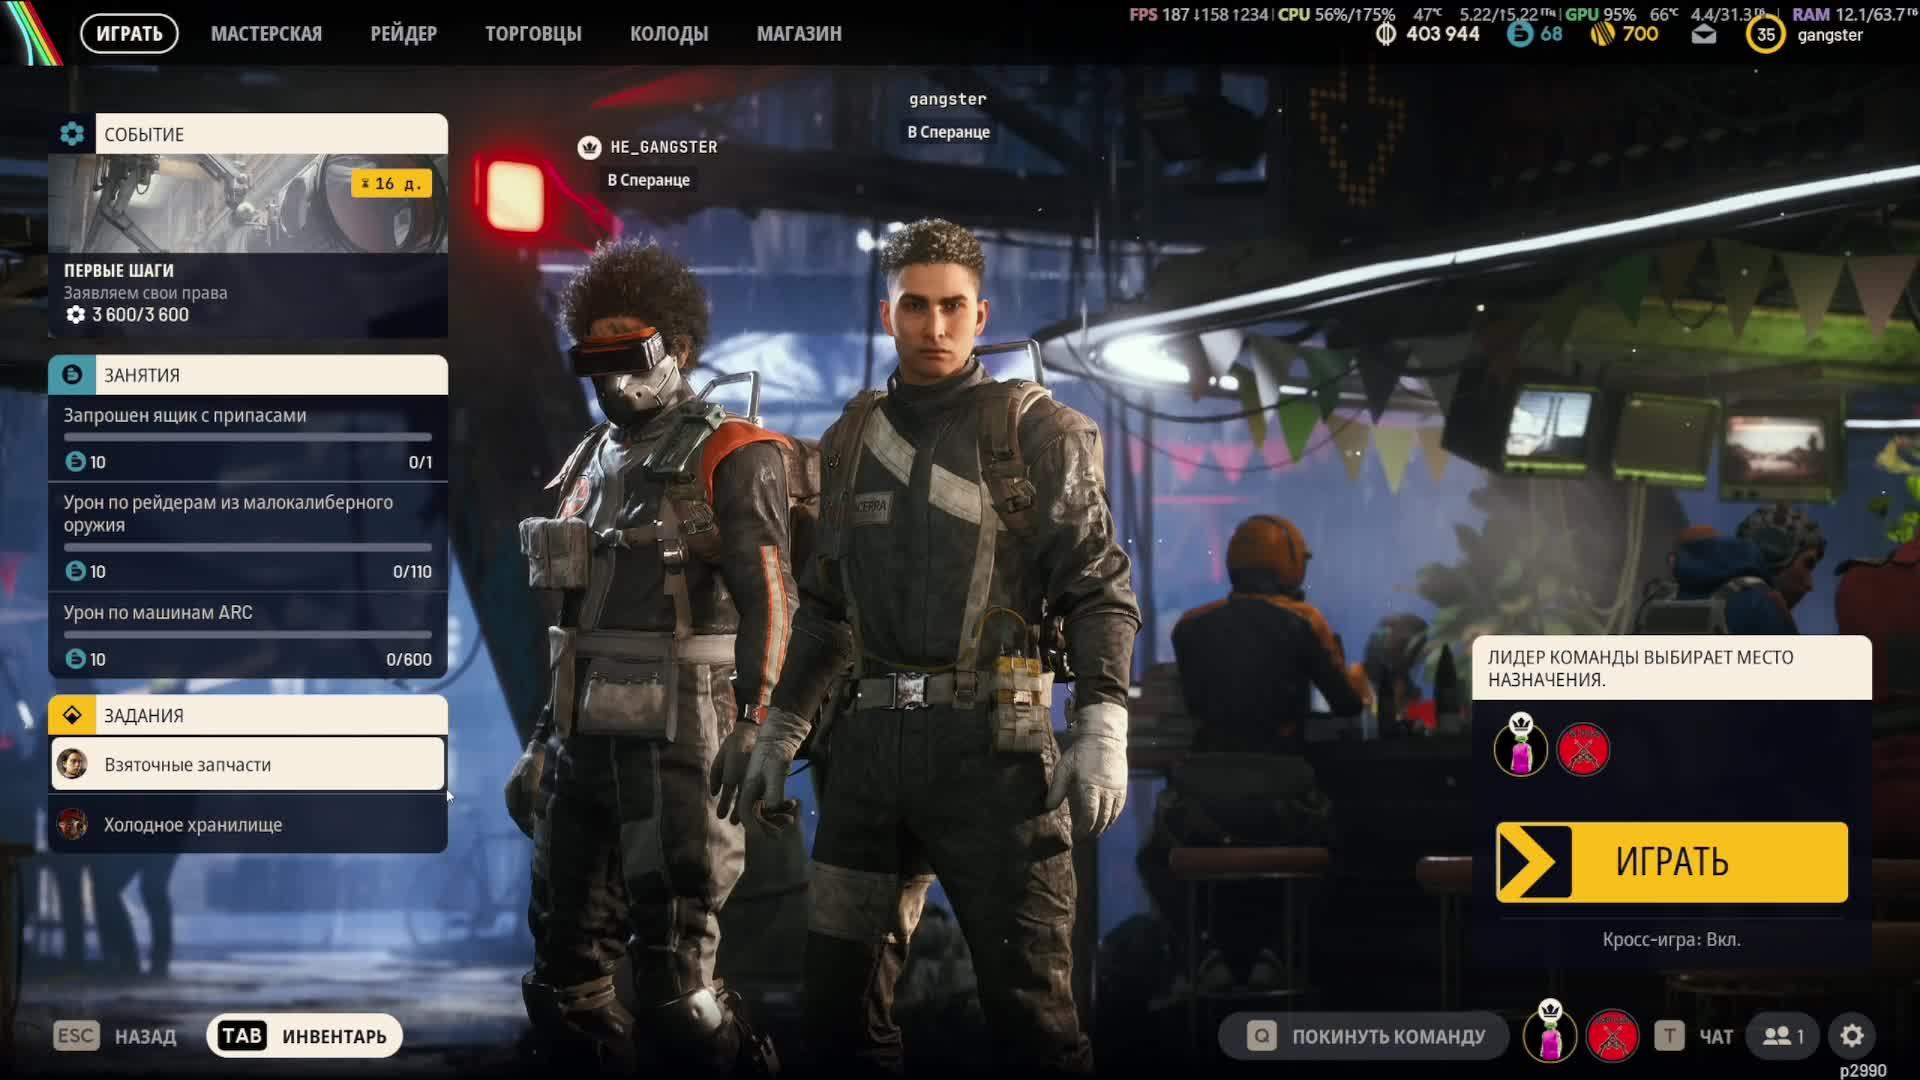
Task: Open the Мастерская tab
Action: [x=266, y=34]
